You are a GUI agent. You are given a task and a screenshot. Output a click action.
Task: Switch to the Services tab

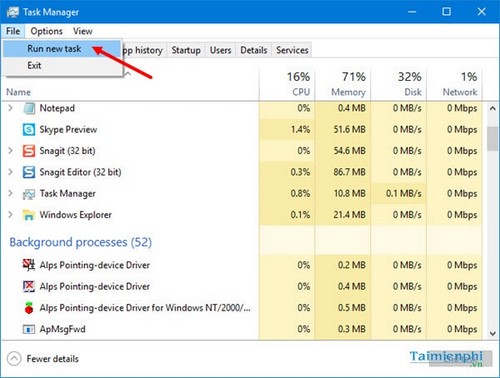pos(292,50)
